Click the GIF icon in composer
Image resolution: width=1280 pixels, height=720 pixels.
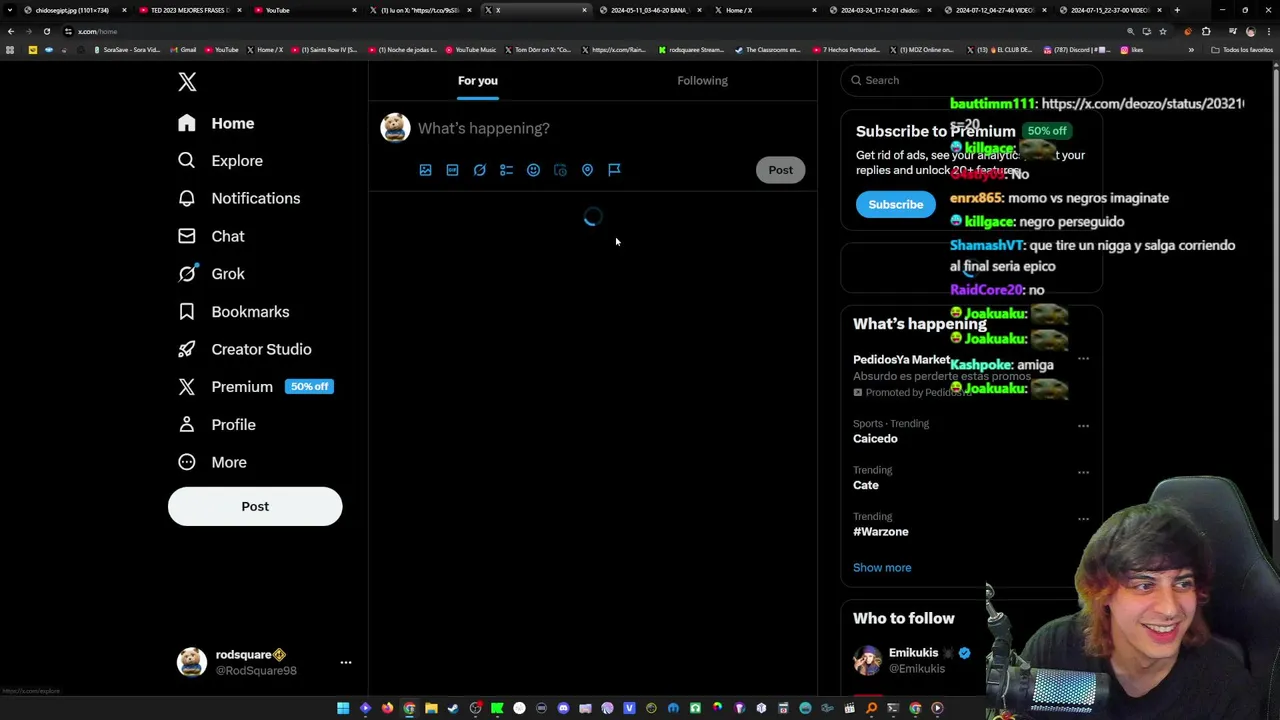[452, 170]
